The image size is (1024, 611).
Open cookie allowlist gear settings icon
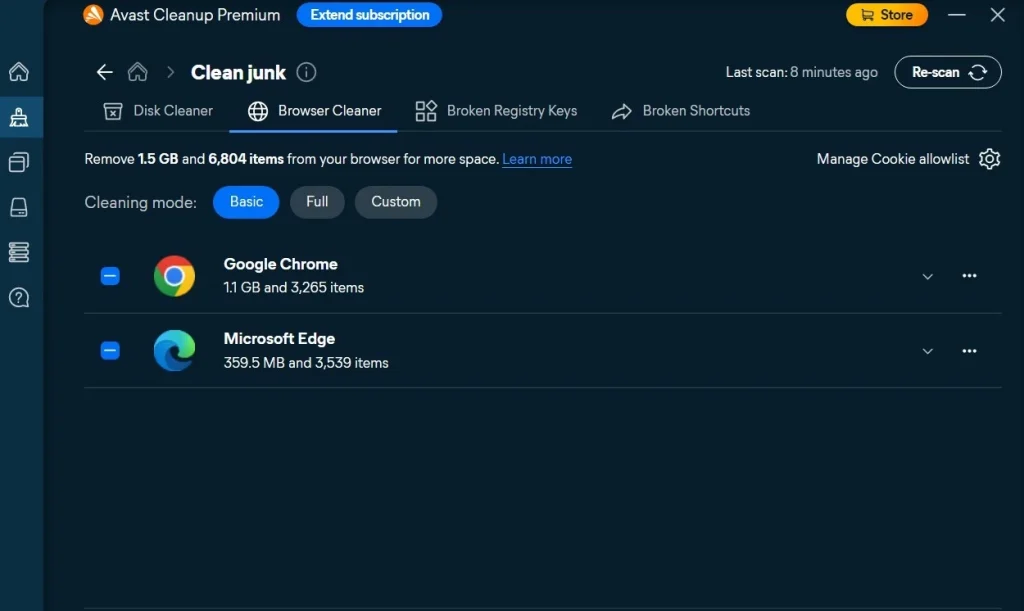click(x=989, y=159)
